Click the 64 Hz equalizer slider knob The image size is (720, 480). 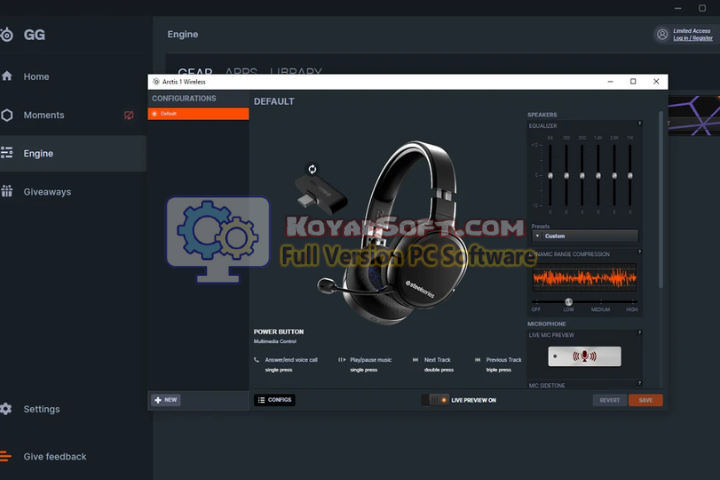point(550,175)
